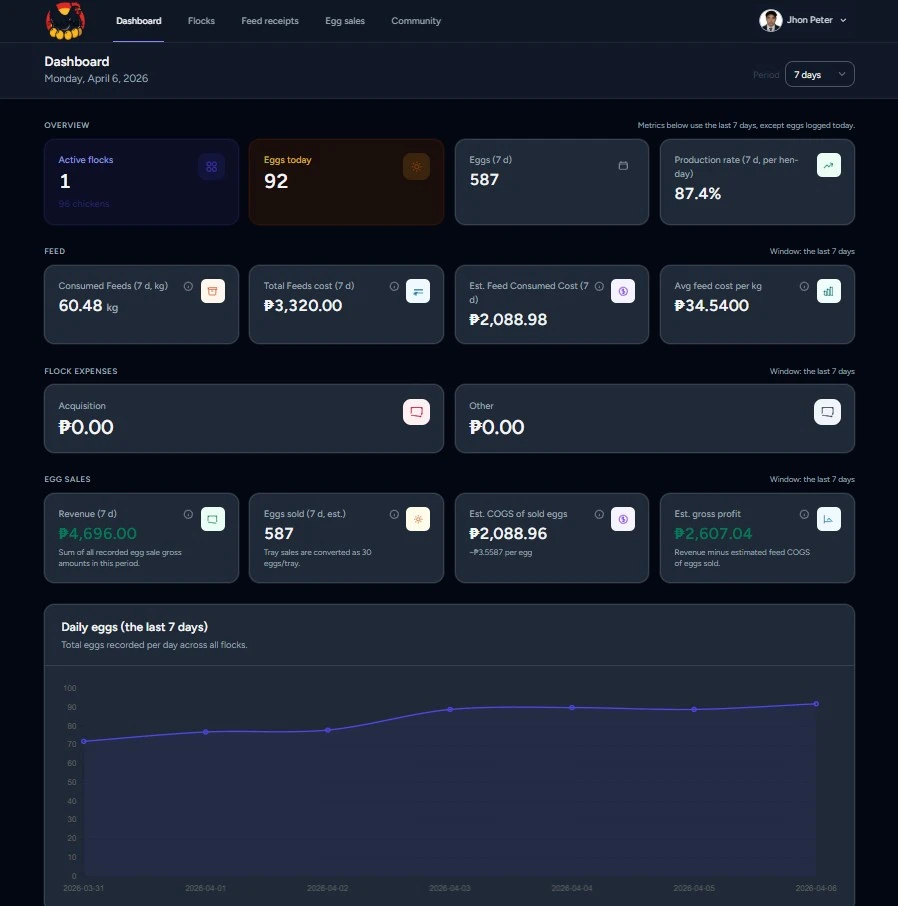Click the trending-line icon on Production rate card
Image resolution: width=898 pixels, height=906 pixels.
click(x=828, y=165)
